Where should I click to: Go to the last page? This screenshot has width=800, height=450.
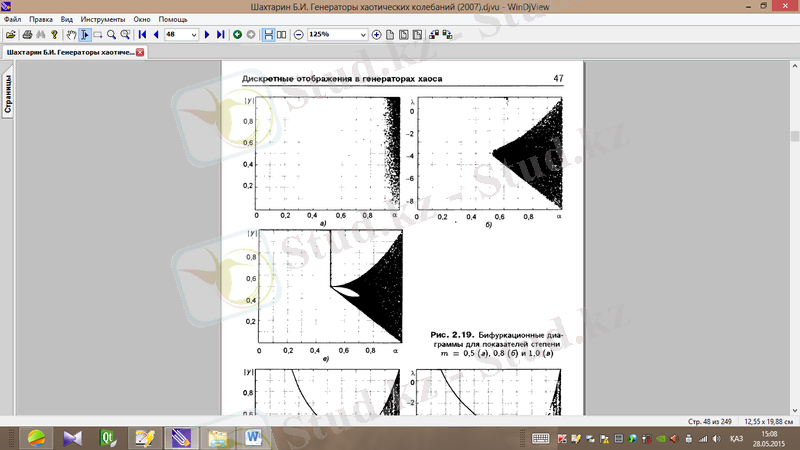pyautogui.click(x=220, y=35)
